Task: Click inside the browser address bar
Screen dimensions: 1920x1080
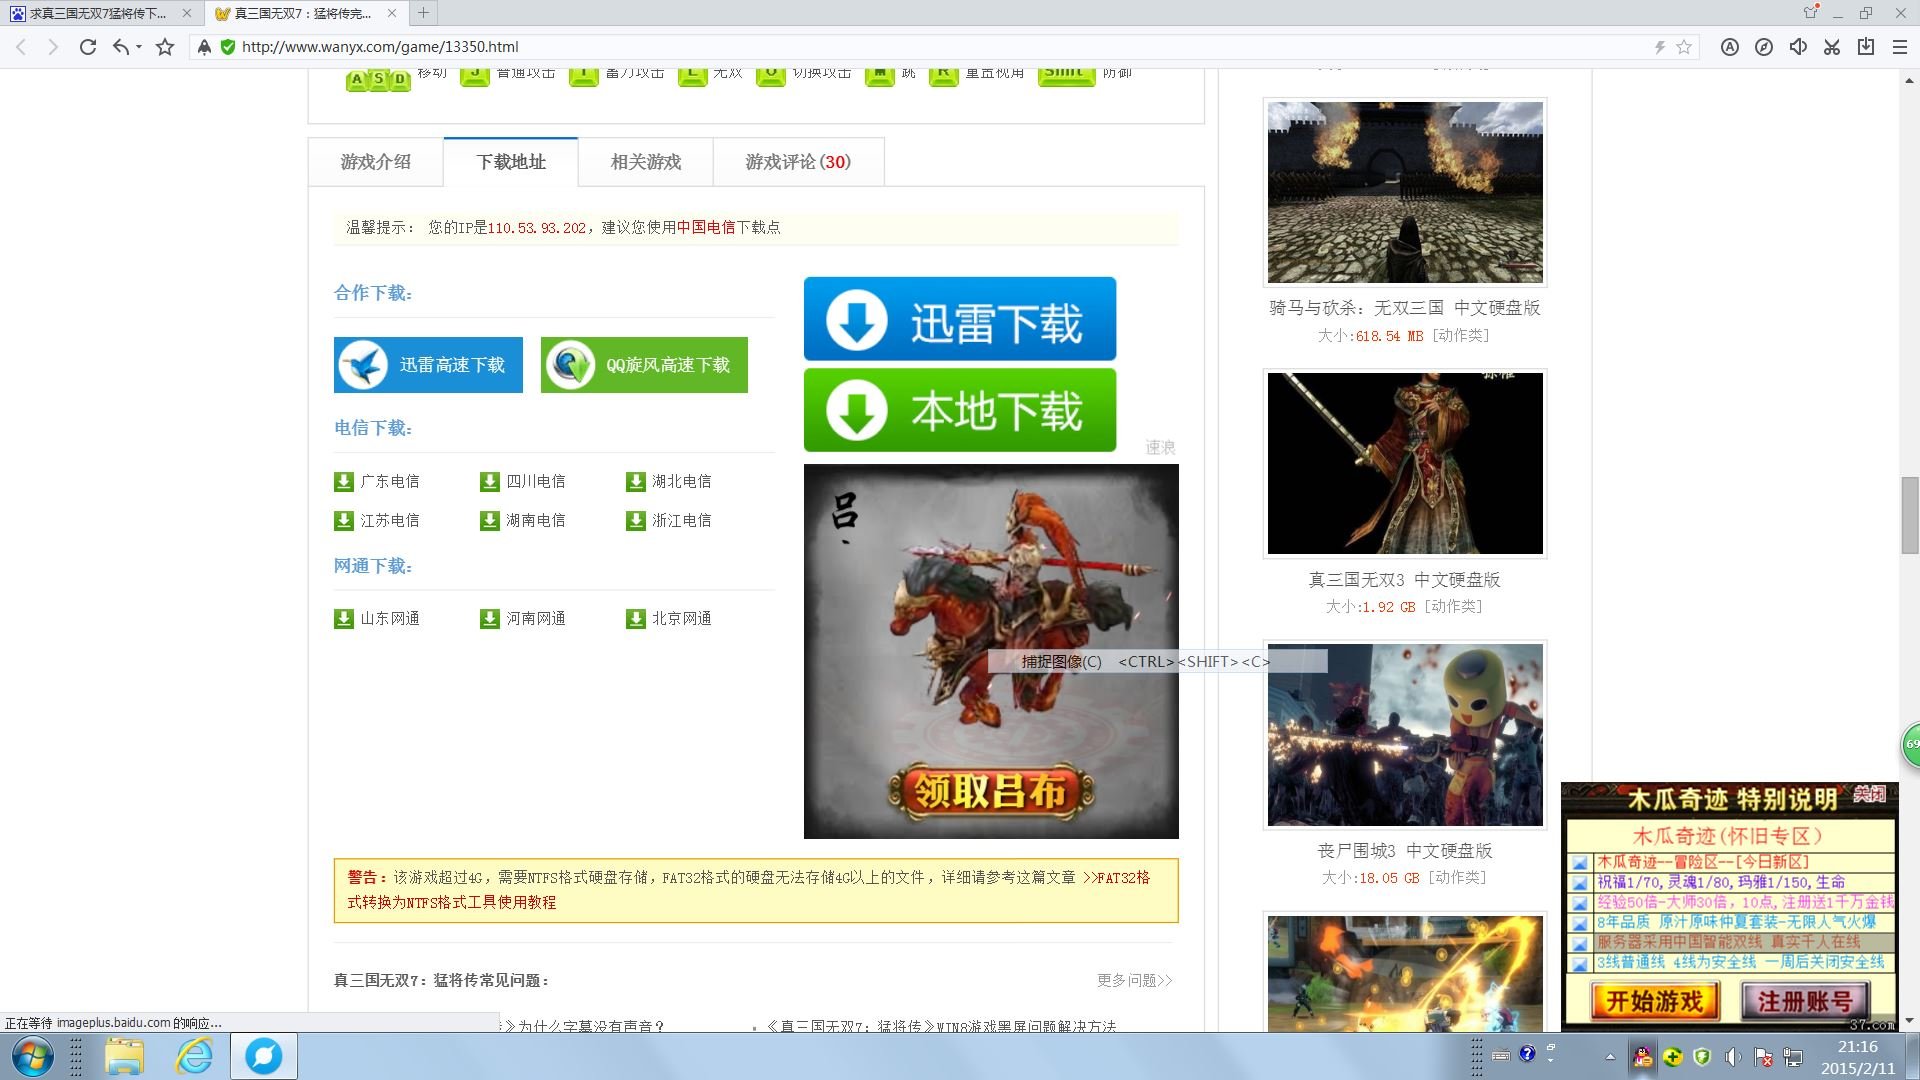Action: (600, 46)
